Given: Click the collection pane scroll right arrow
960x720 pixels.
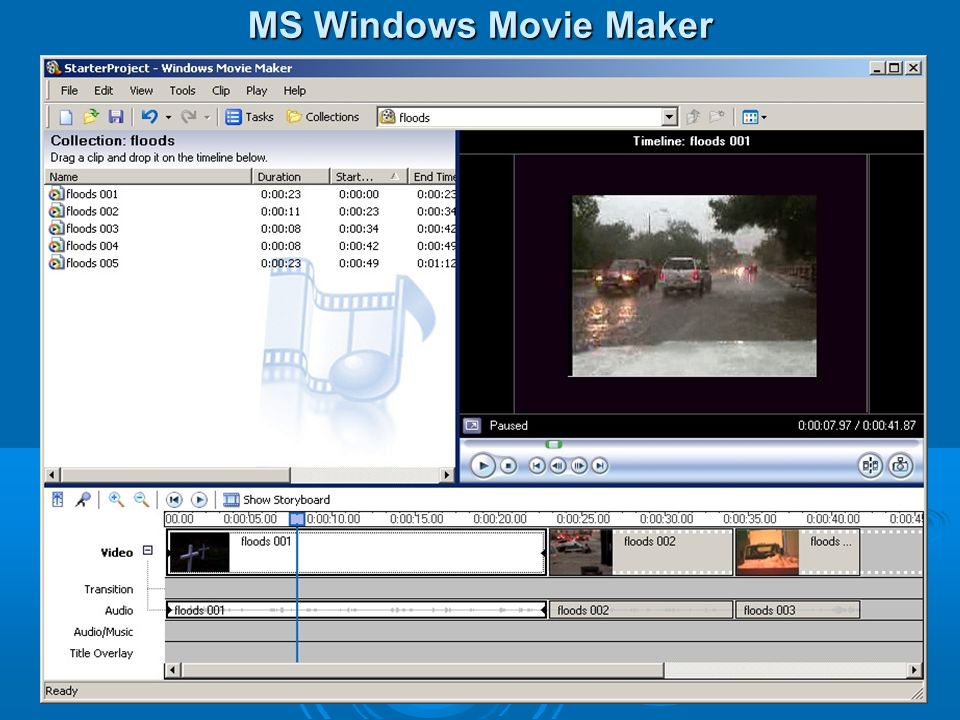Looking at the screenshot, I should [x=446, y=474].
